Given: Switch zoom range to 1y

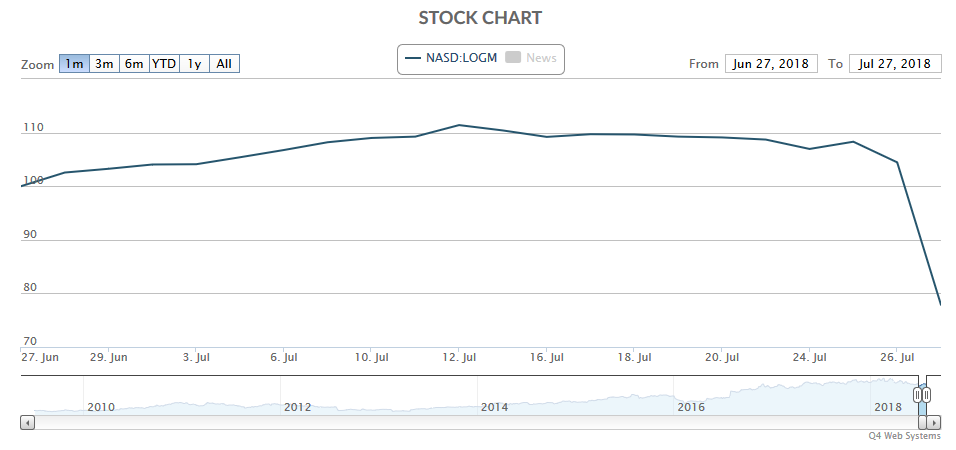Looking at the screenshot, I should 194,63.
